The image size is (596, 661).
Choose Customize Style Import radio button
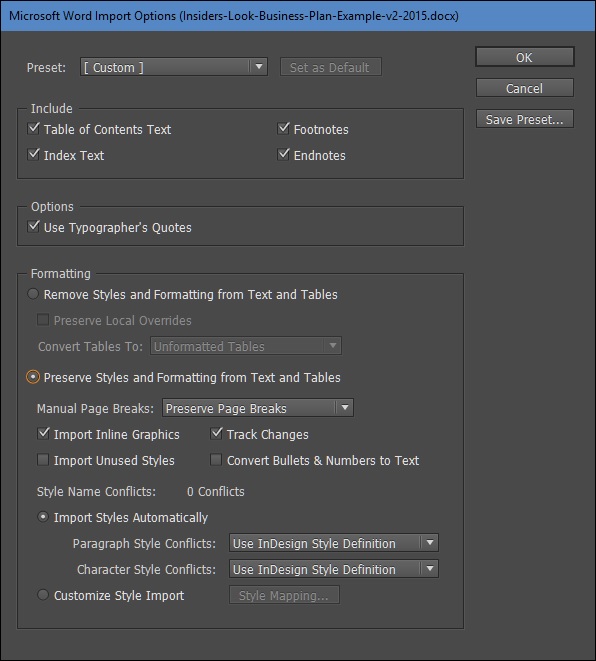pos(43,595)
